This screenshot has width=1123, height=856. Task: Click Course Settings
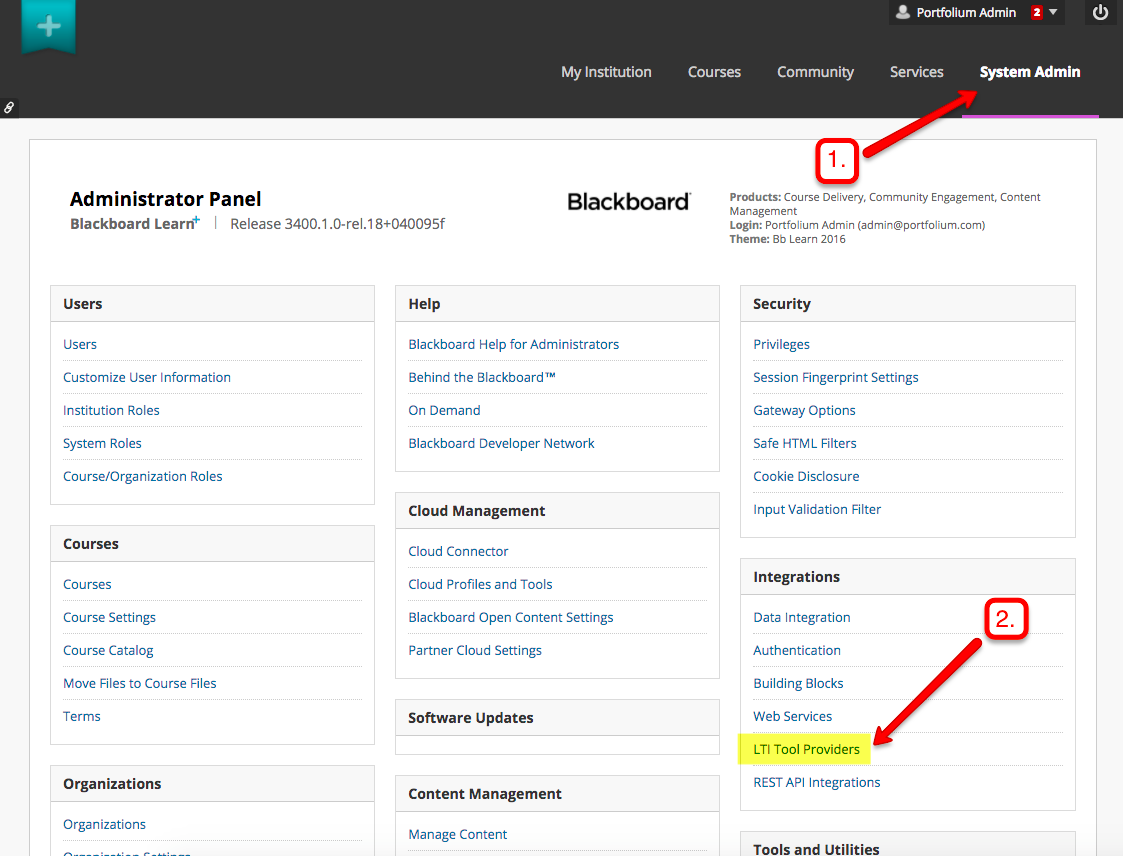[x=110, y=617]
